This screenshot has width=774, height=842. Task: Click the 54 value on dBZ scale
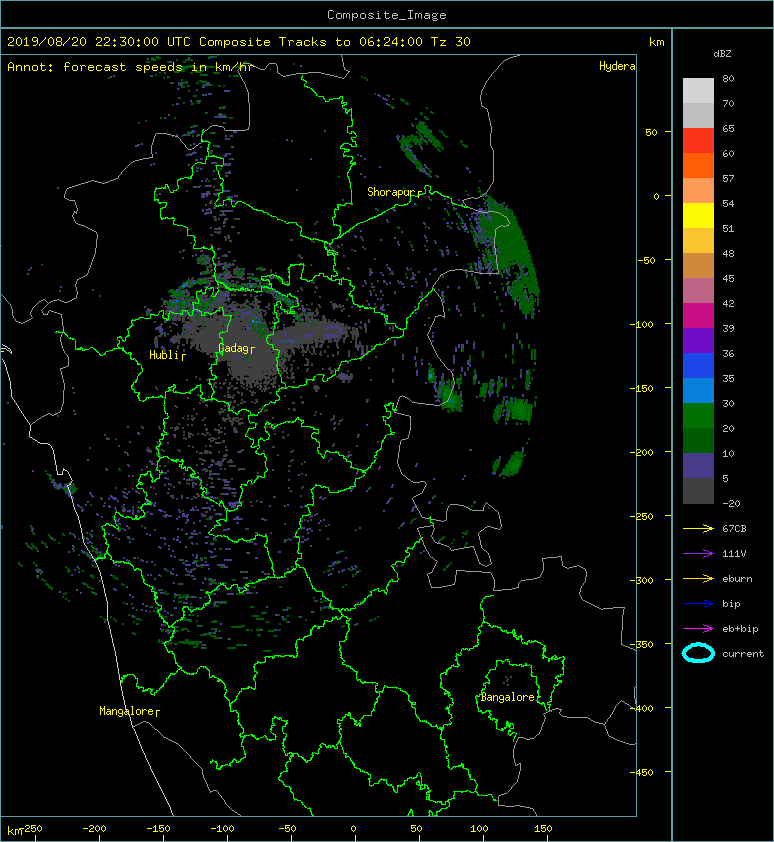click(x=728, y=204)
